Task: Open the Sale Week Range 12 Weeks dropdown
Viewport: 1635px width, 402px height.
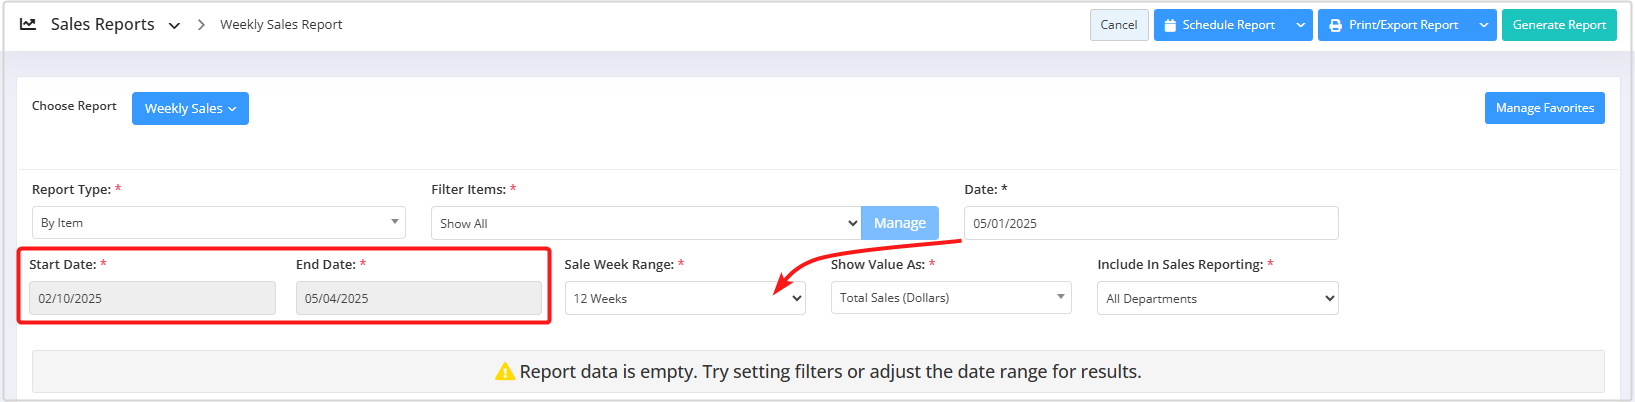Action: point(685,298)
